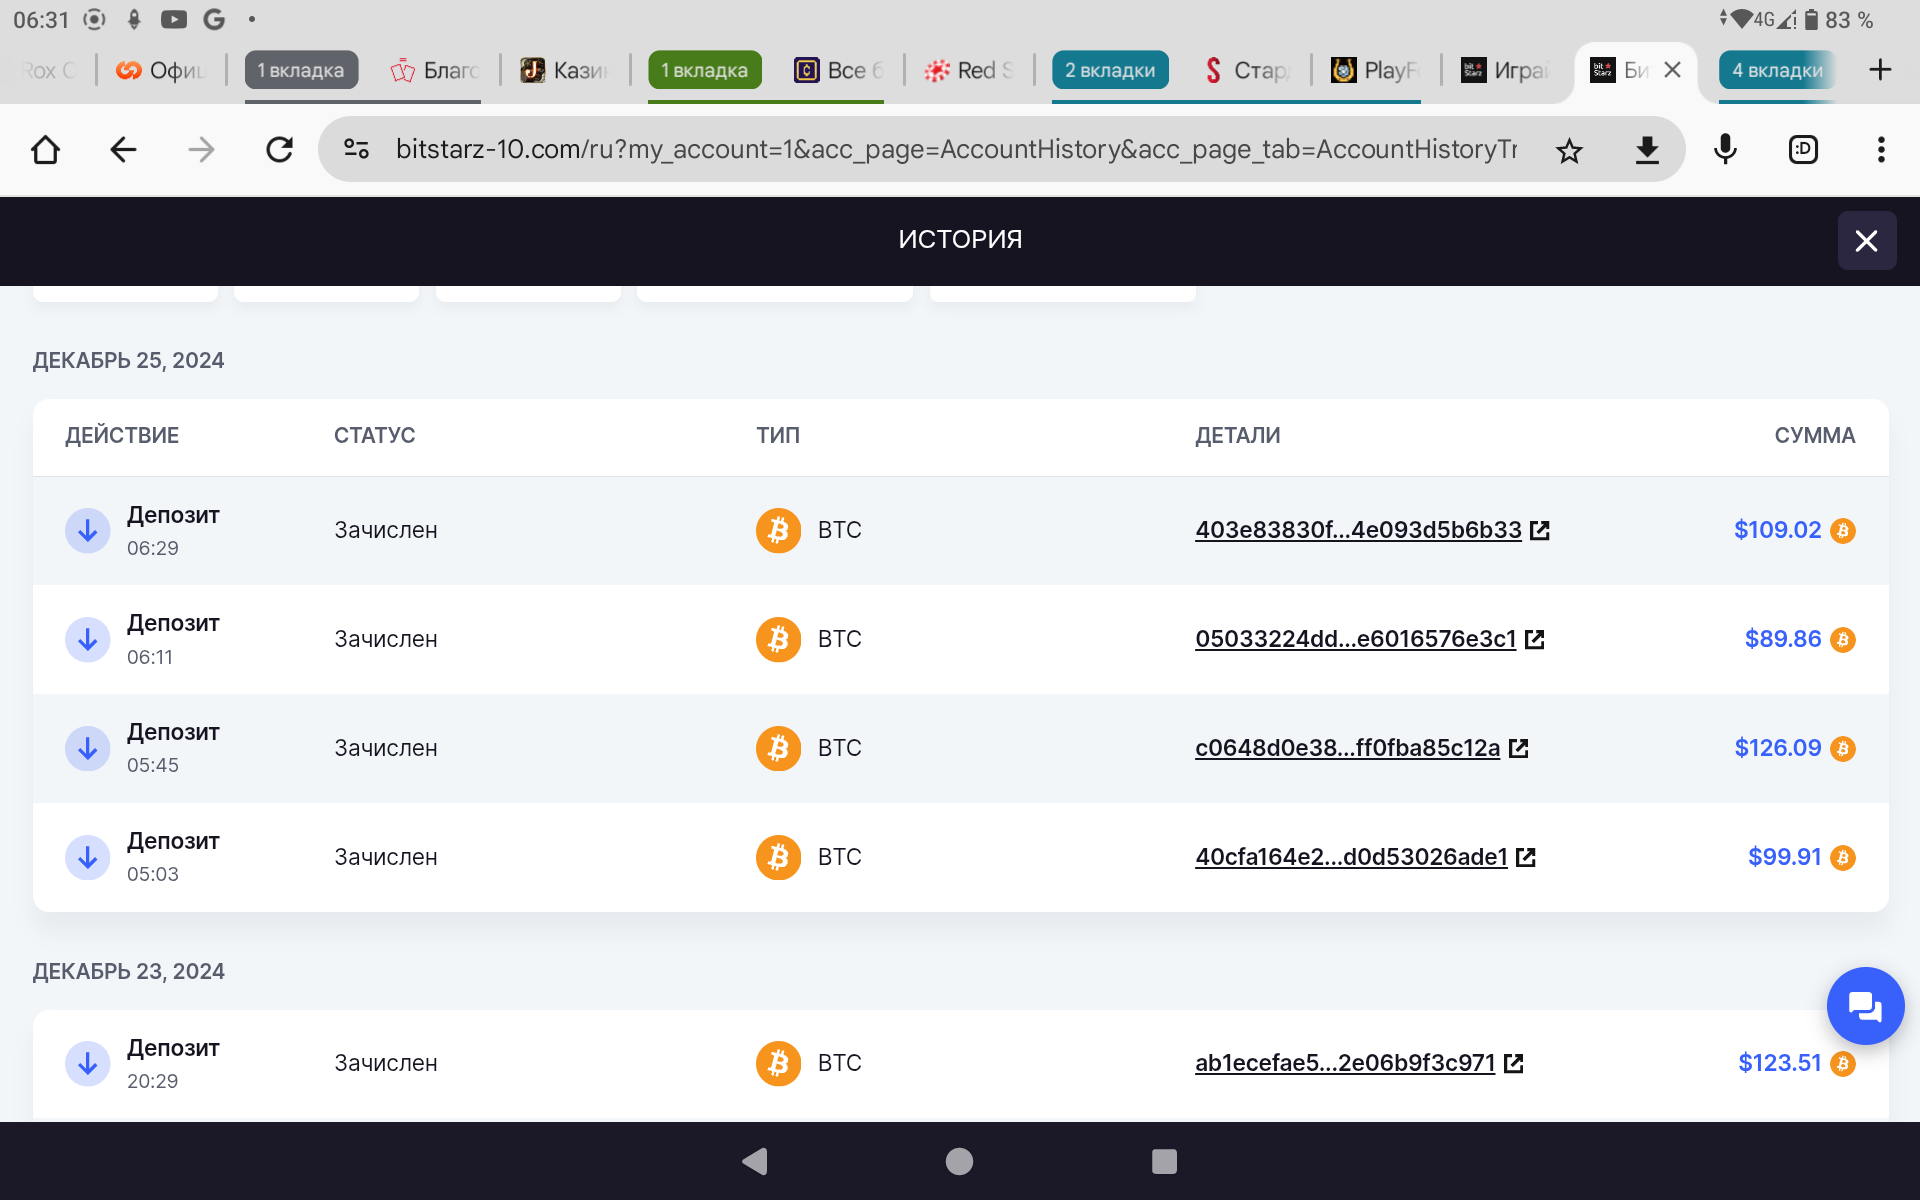Activate voice search microphone icon

pos(1725,150)
